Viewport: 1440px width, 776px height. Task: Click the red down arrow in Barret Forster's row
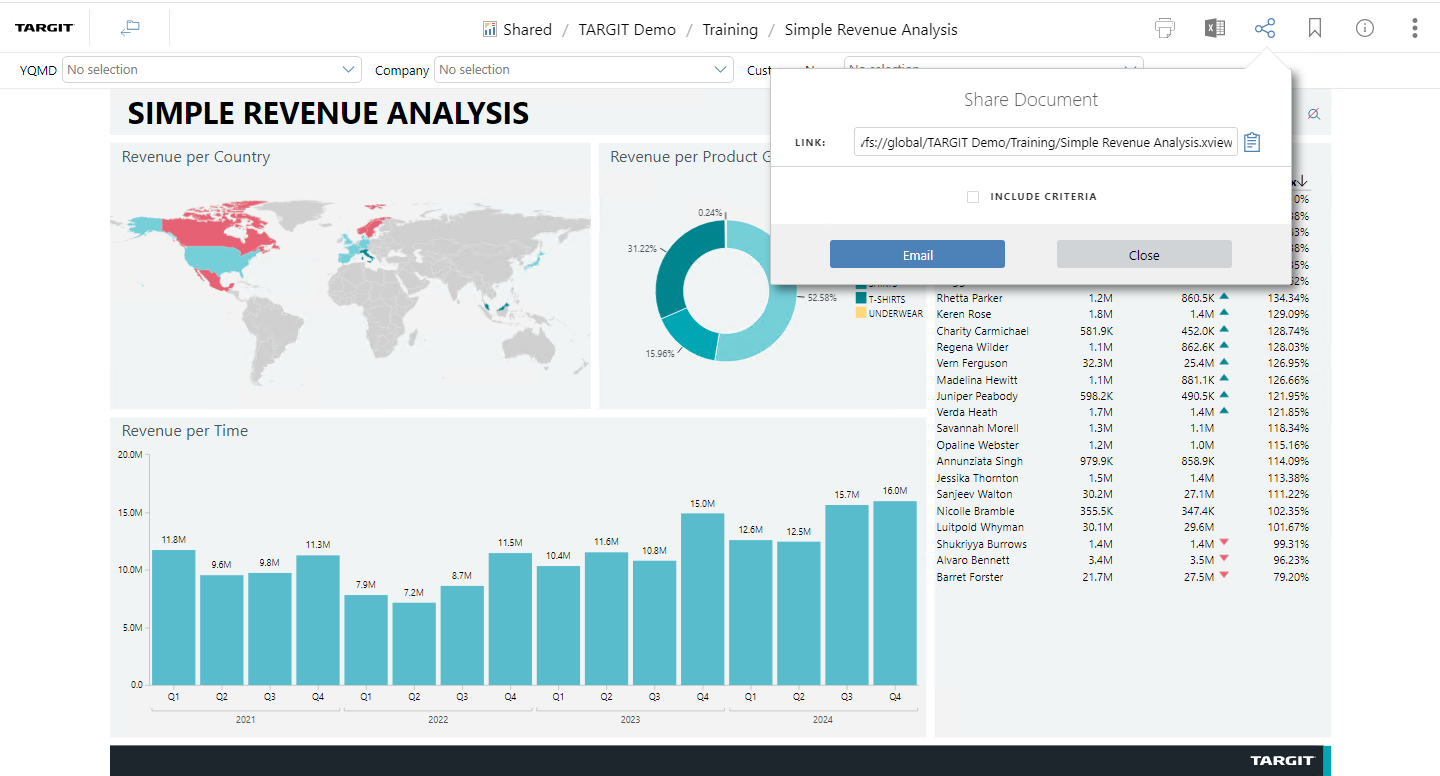[x=1224, y=576]
